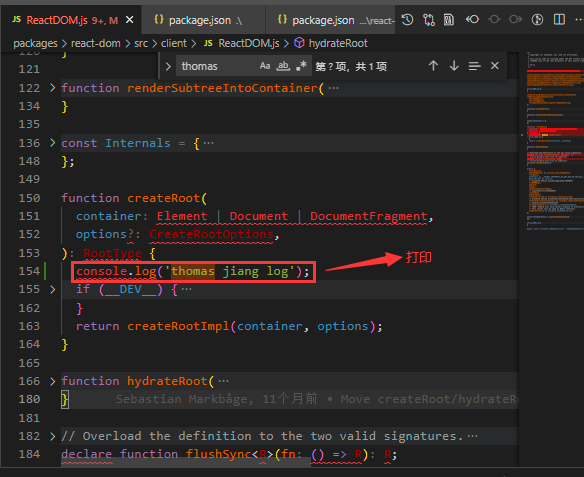Image resolution: width=584 pixels, height=477 pixels.
Task: Toggle Use Regular Expression option
Action: pos(301,66)
